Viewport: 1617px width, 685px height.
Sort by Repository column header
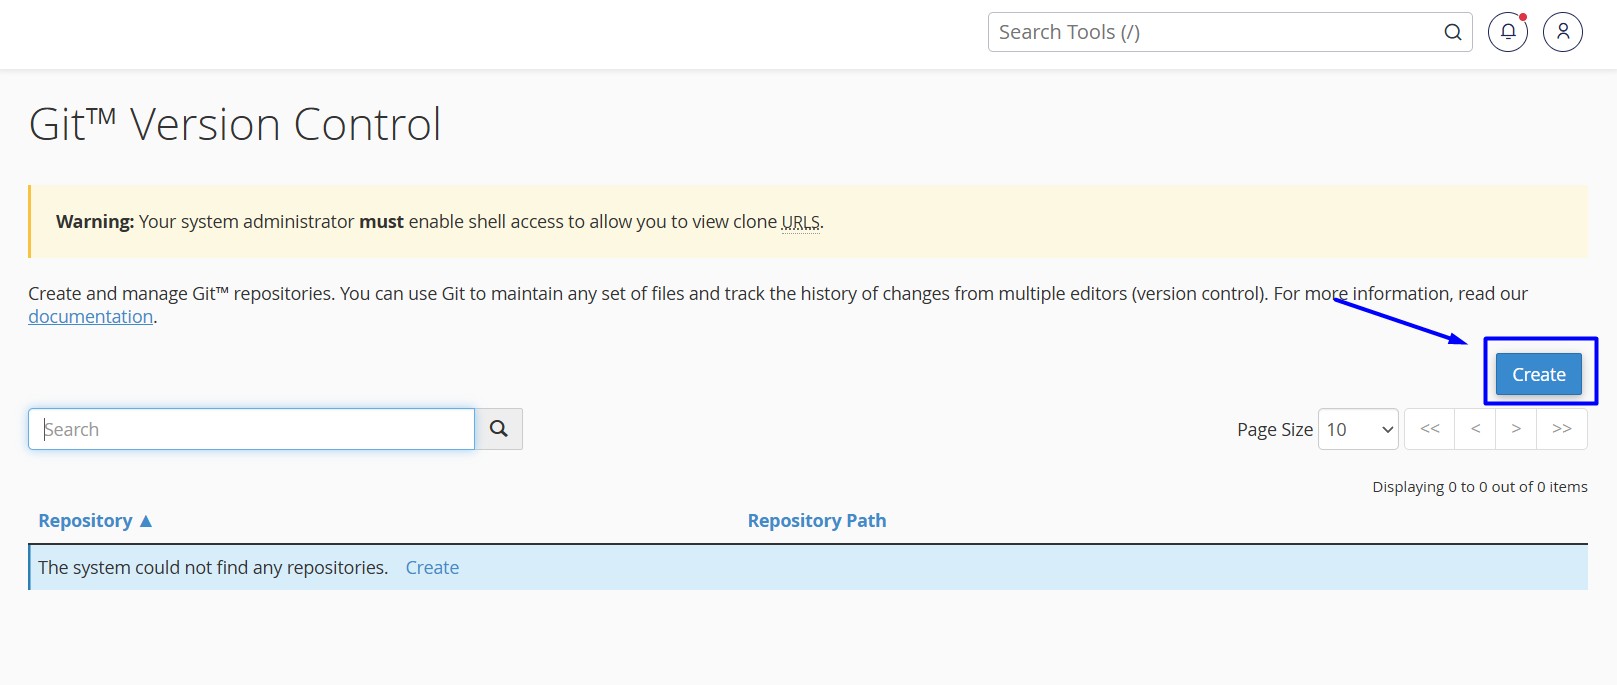point(95,520)
